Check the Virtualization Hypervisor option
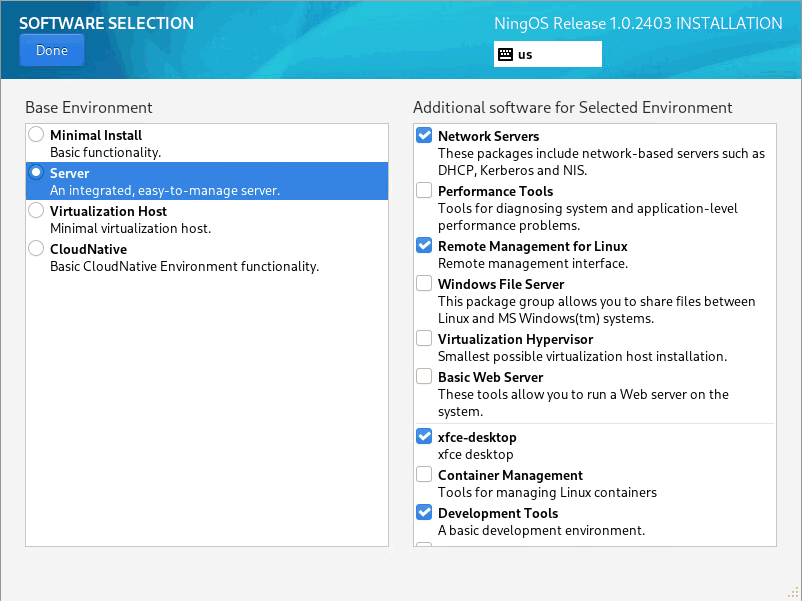 pos(424,339)
